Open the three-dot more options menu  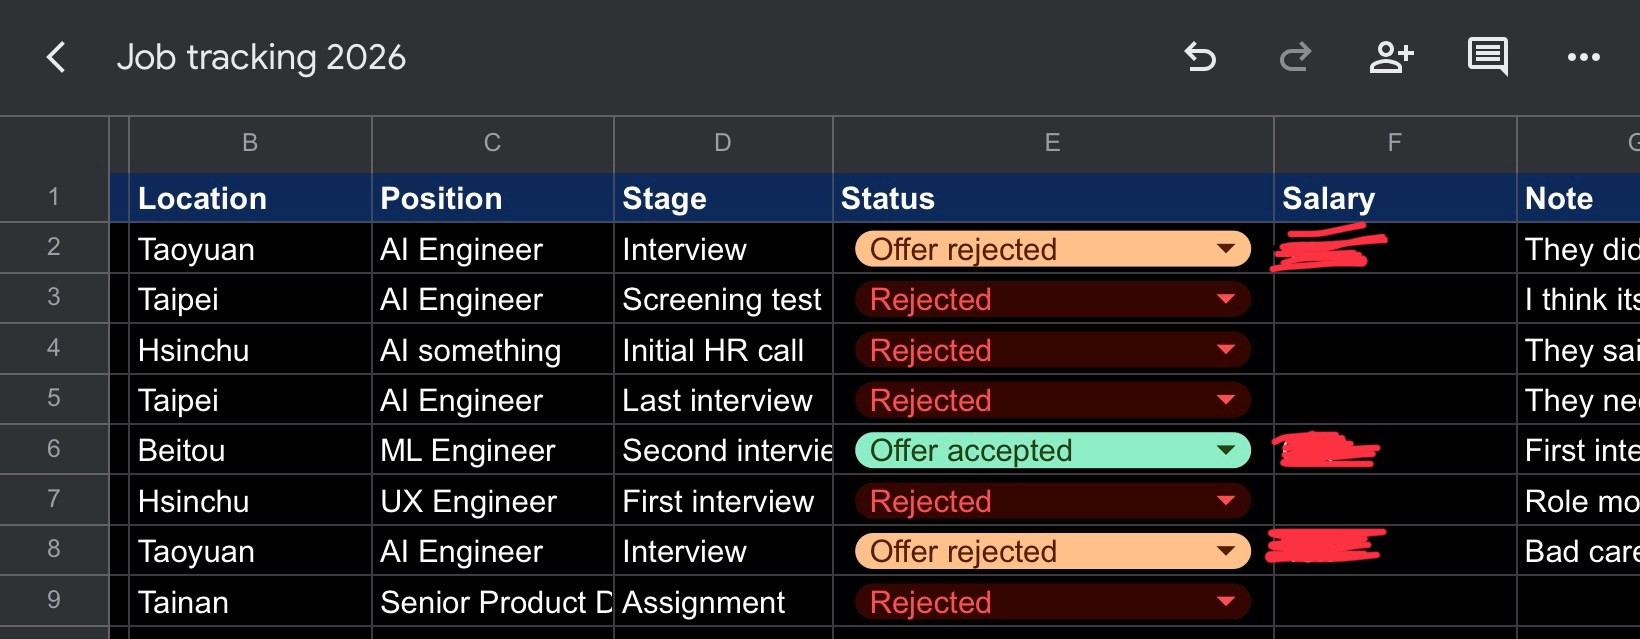1584,57
